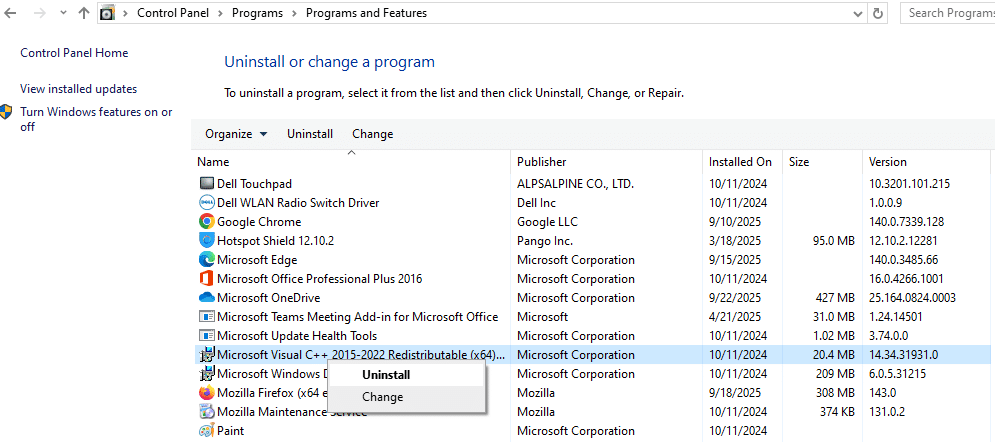Sort list by the Version column header
The image size is (995, 442).
(x=928, y=162)
